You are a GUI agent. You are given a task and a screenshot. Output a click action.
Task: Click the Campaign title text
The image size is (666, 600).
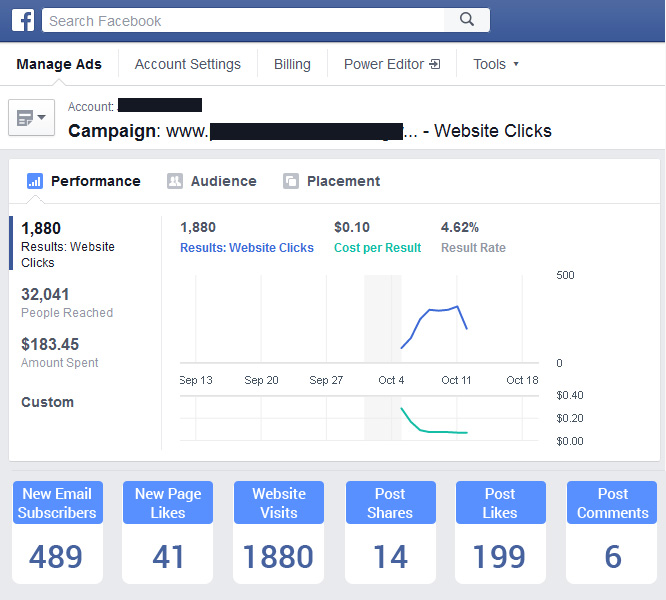click(310, 131)
